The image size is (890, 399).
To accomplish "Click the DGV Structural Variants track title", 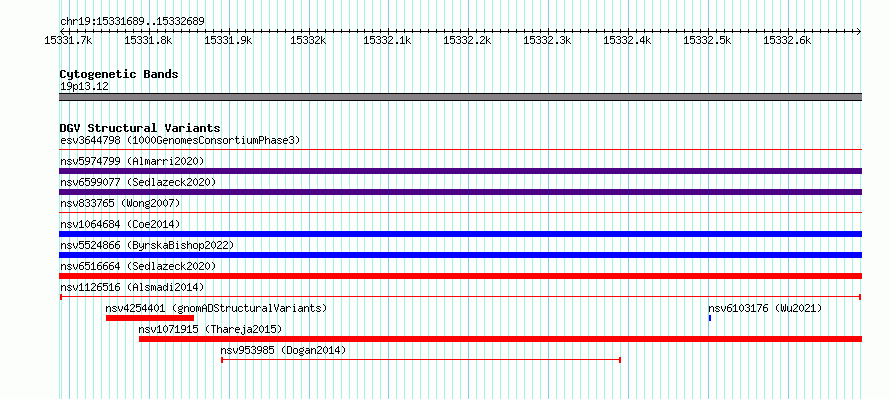I will tap(140, 128).
